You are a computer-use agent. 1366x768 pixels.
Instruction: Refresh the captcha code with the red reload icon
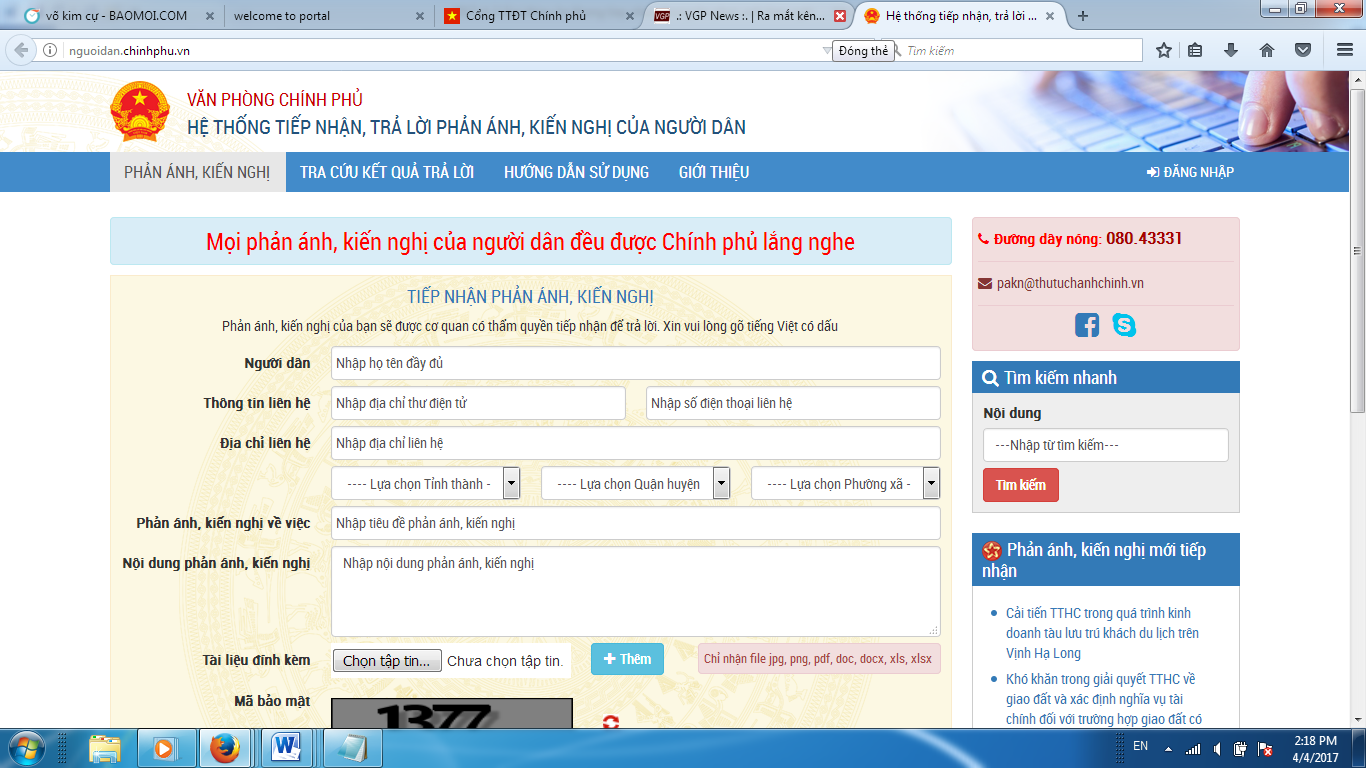pyautogui.click(x=611, y=720)
